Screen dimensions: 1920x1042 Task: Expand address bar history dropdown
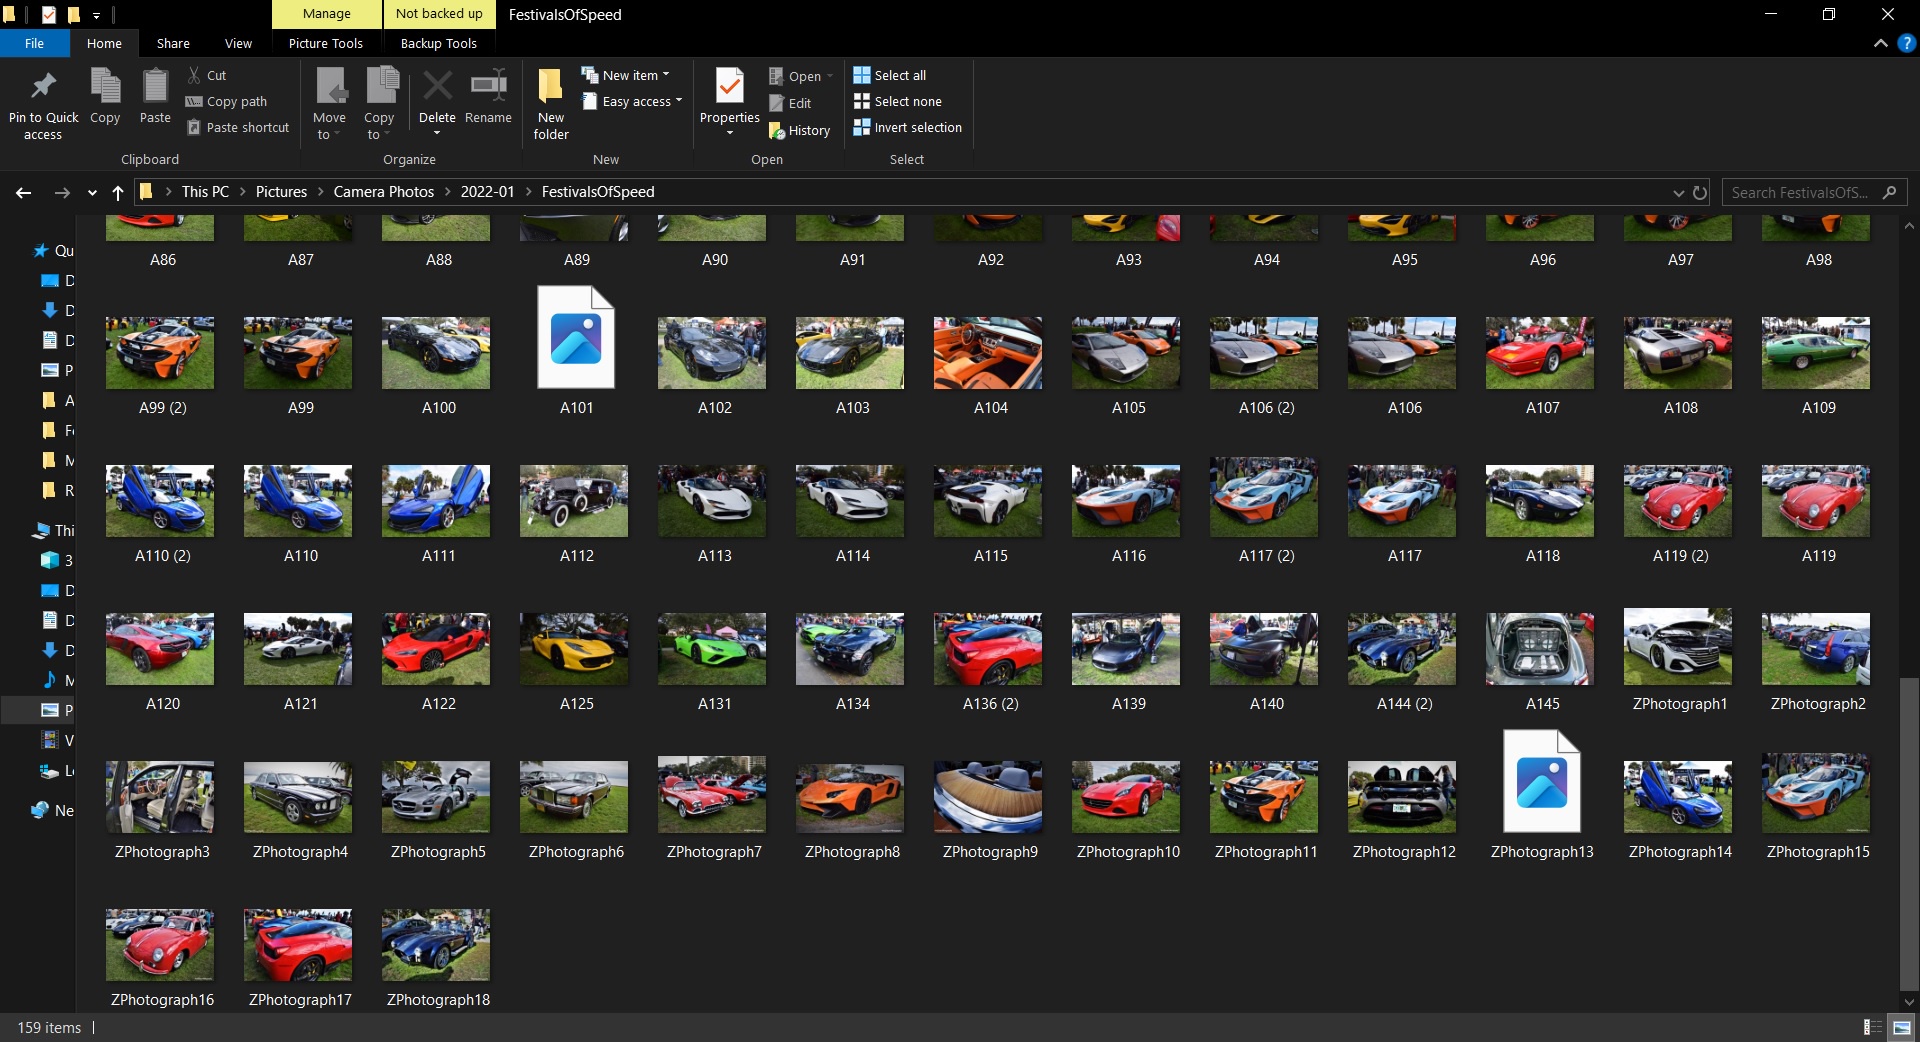point(1678,192)
